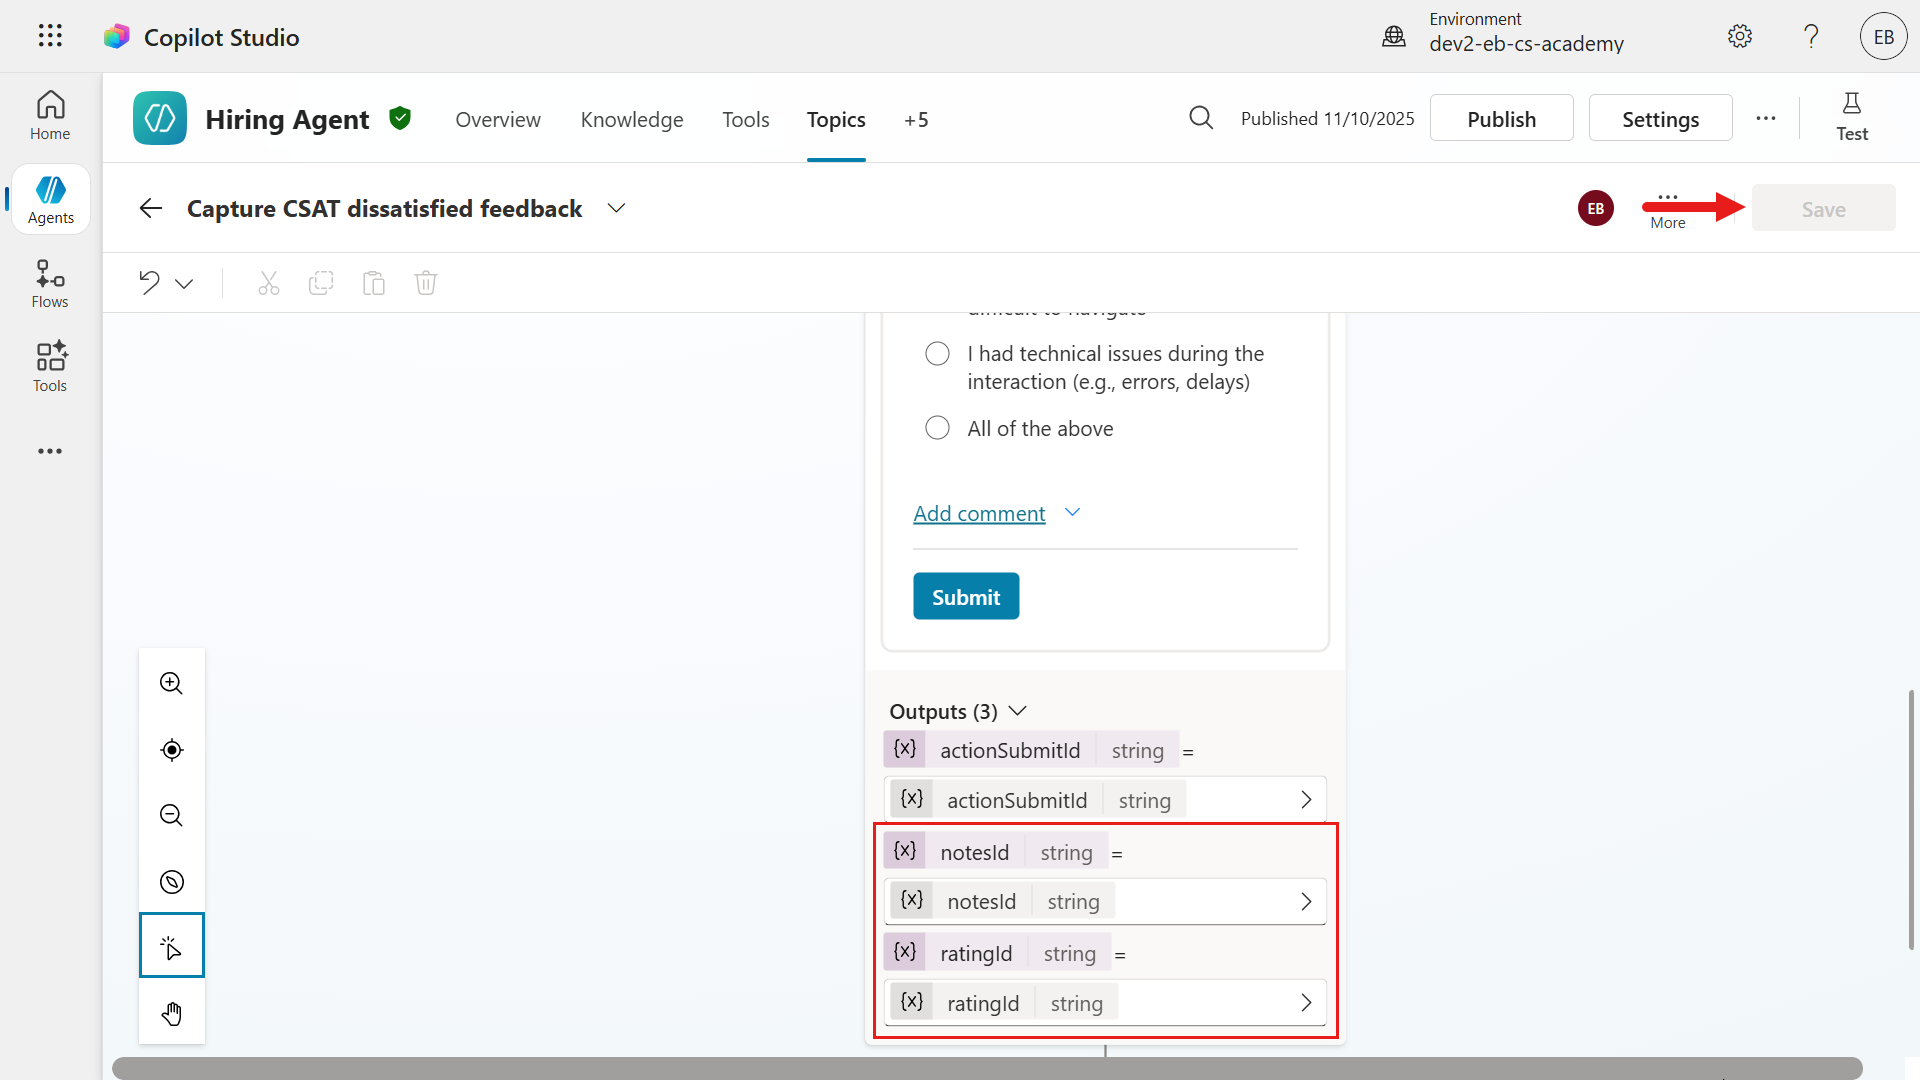The height and width of the screenshot is (1080, 1920).
Task: Open Flows in the left sidebar
Action: coord(50,284)
